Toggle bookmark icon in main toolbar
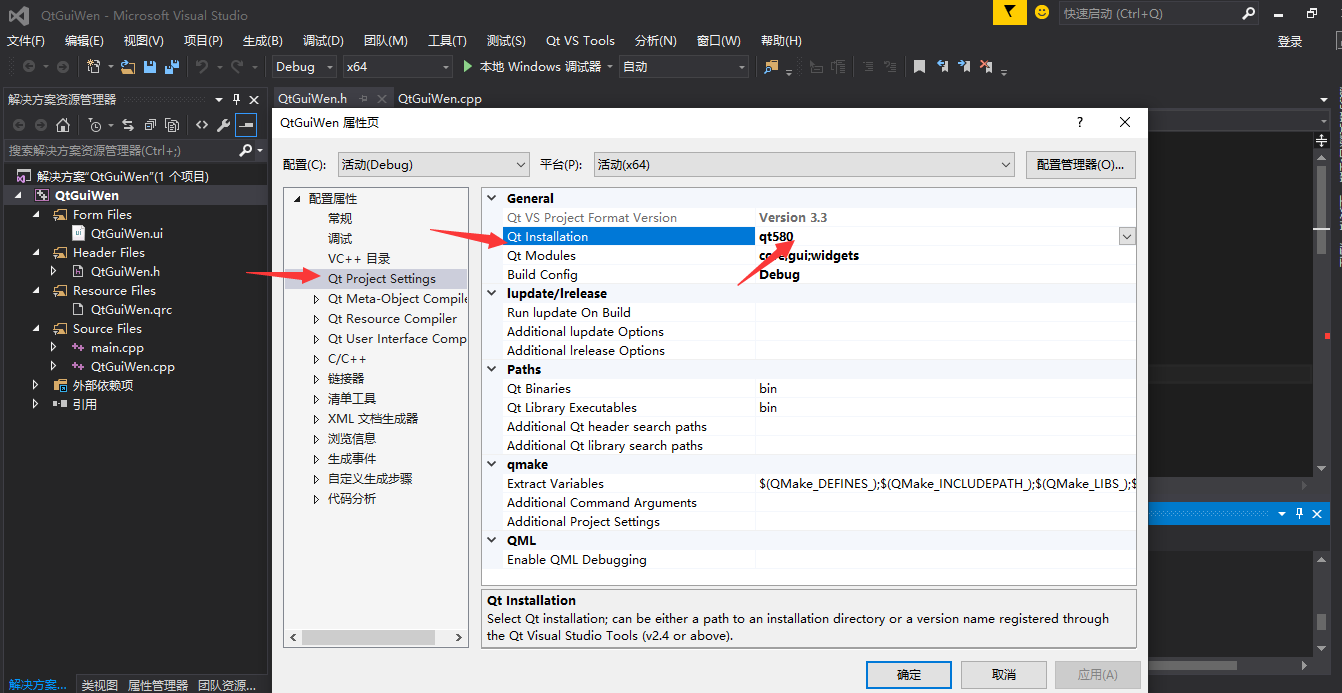The width and height of the screenshot is (1342, 693). coord(919,67)
